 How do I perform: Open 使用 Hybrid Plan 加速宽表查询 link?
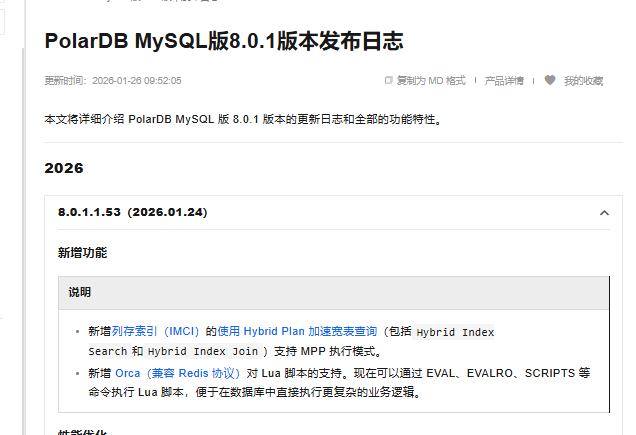(297, 331)
